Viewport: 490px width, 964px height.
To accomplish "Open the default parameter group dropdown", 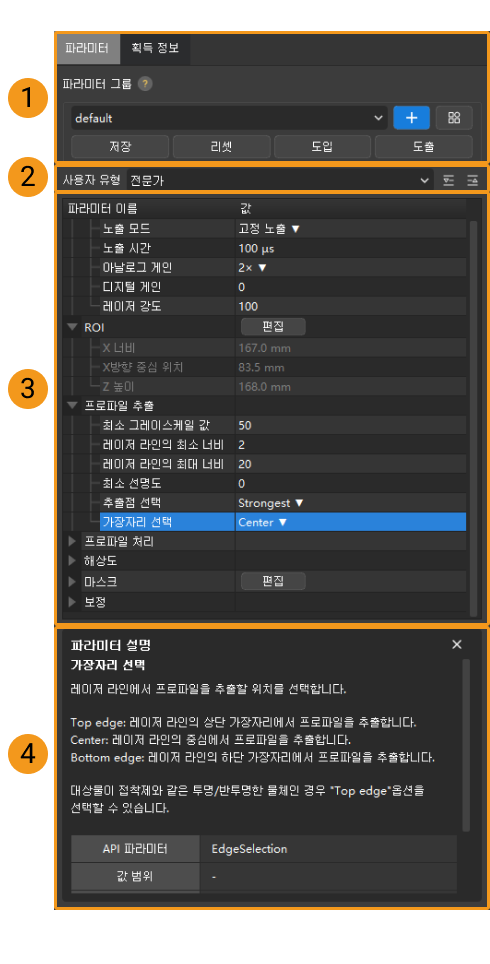I will coord(229,118).
